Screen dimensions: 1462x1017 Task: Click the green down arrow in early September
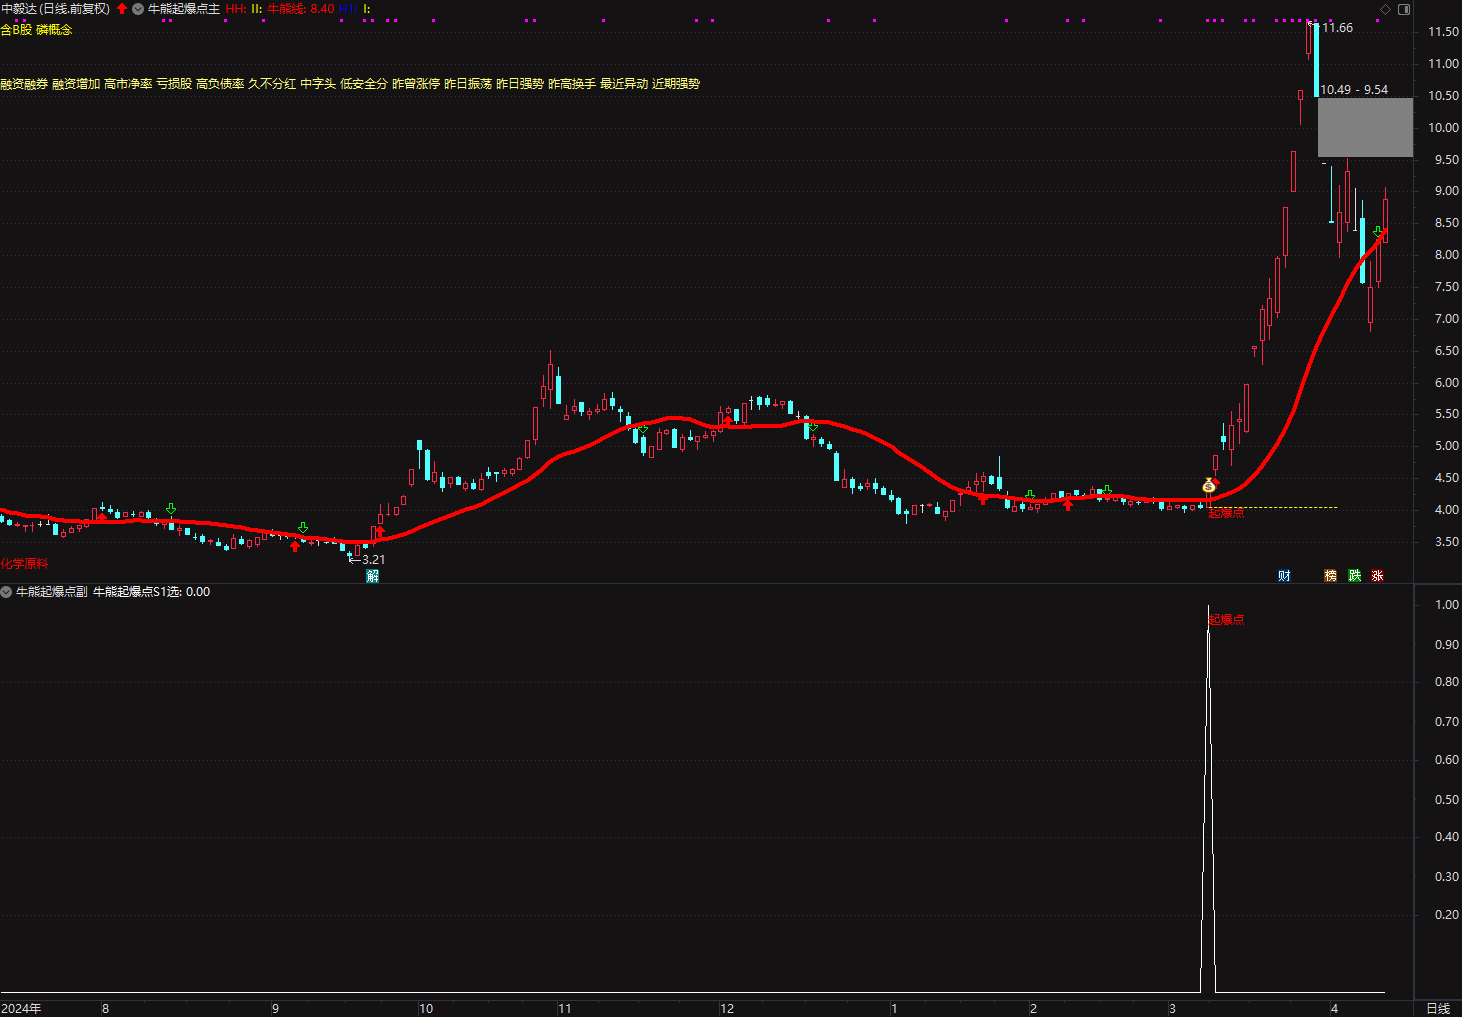click(303, 527)
